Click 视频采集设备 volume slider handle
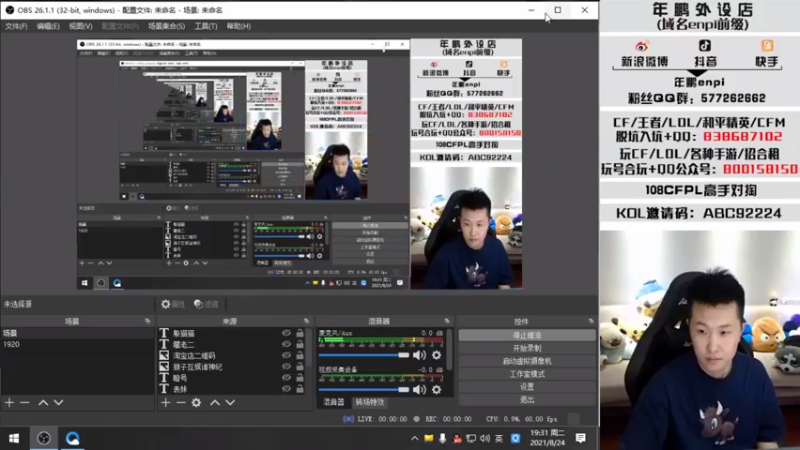This screenshot has height=450, width=800. (x=404, y=390)
